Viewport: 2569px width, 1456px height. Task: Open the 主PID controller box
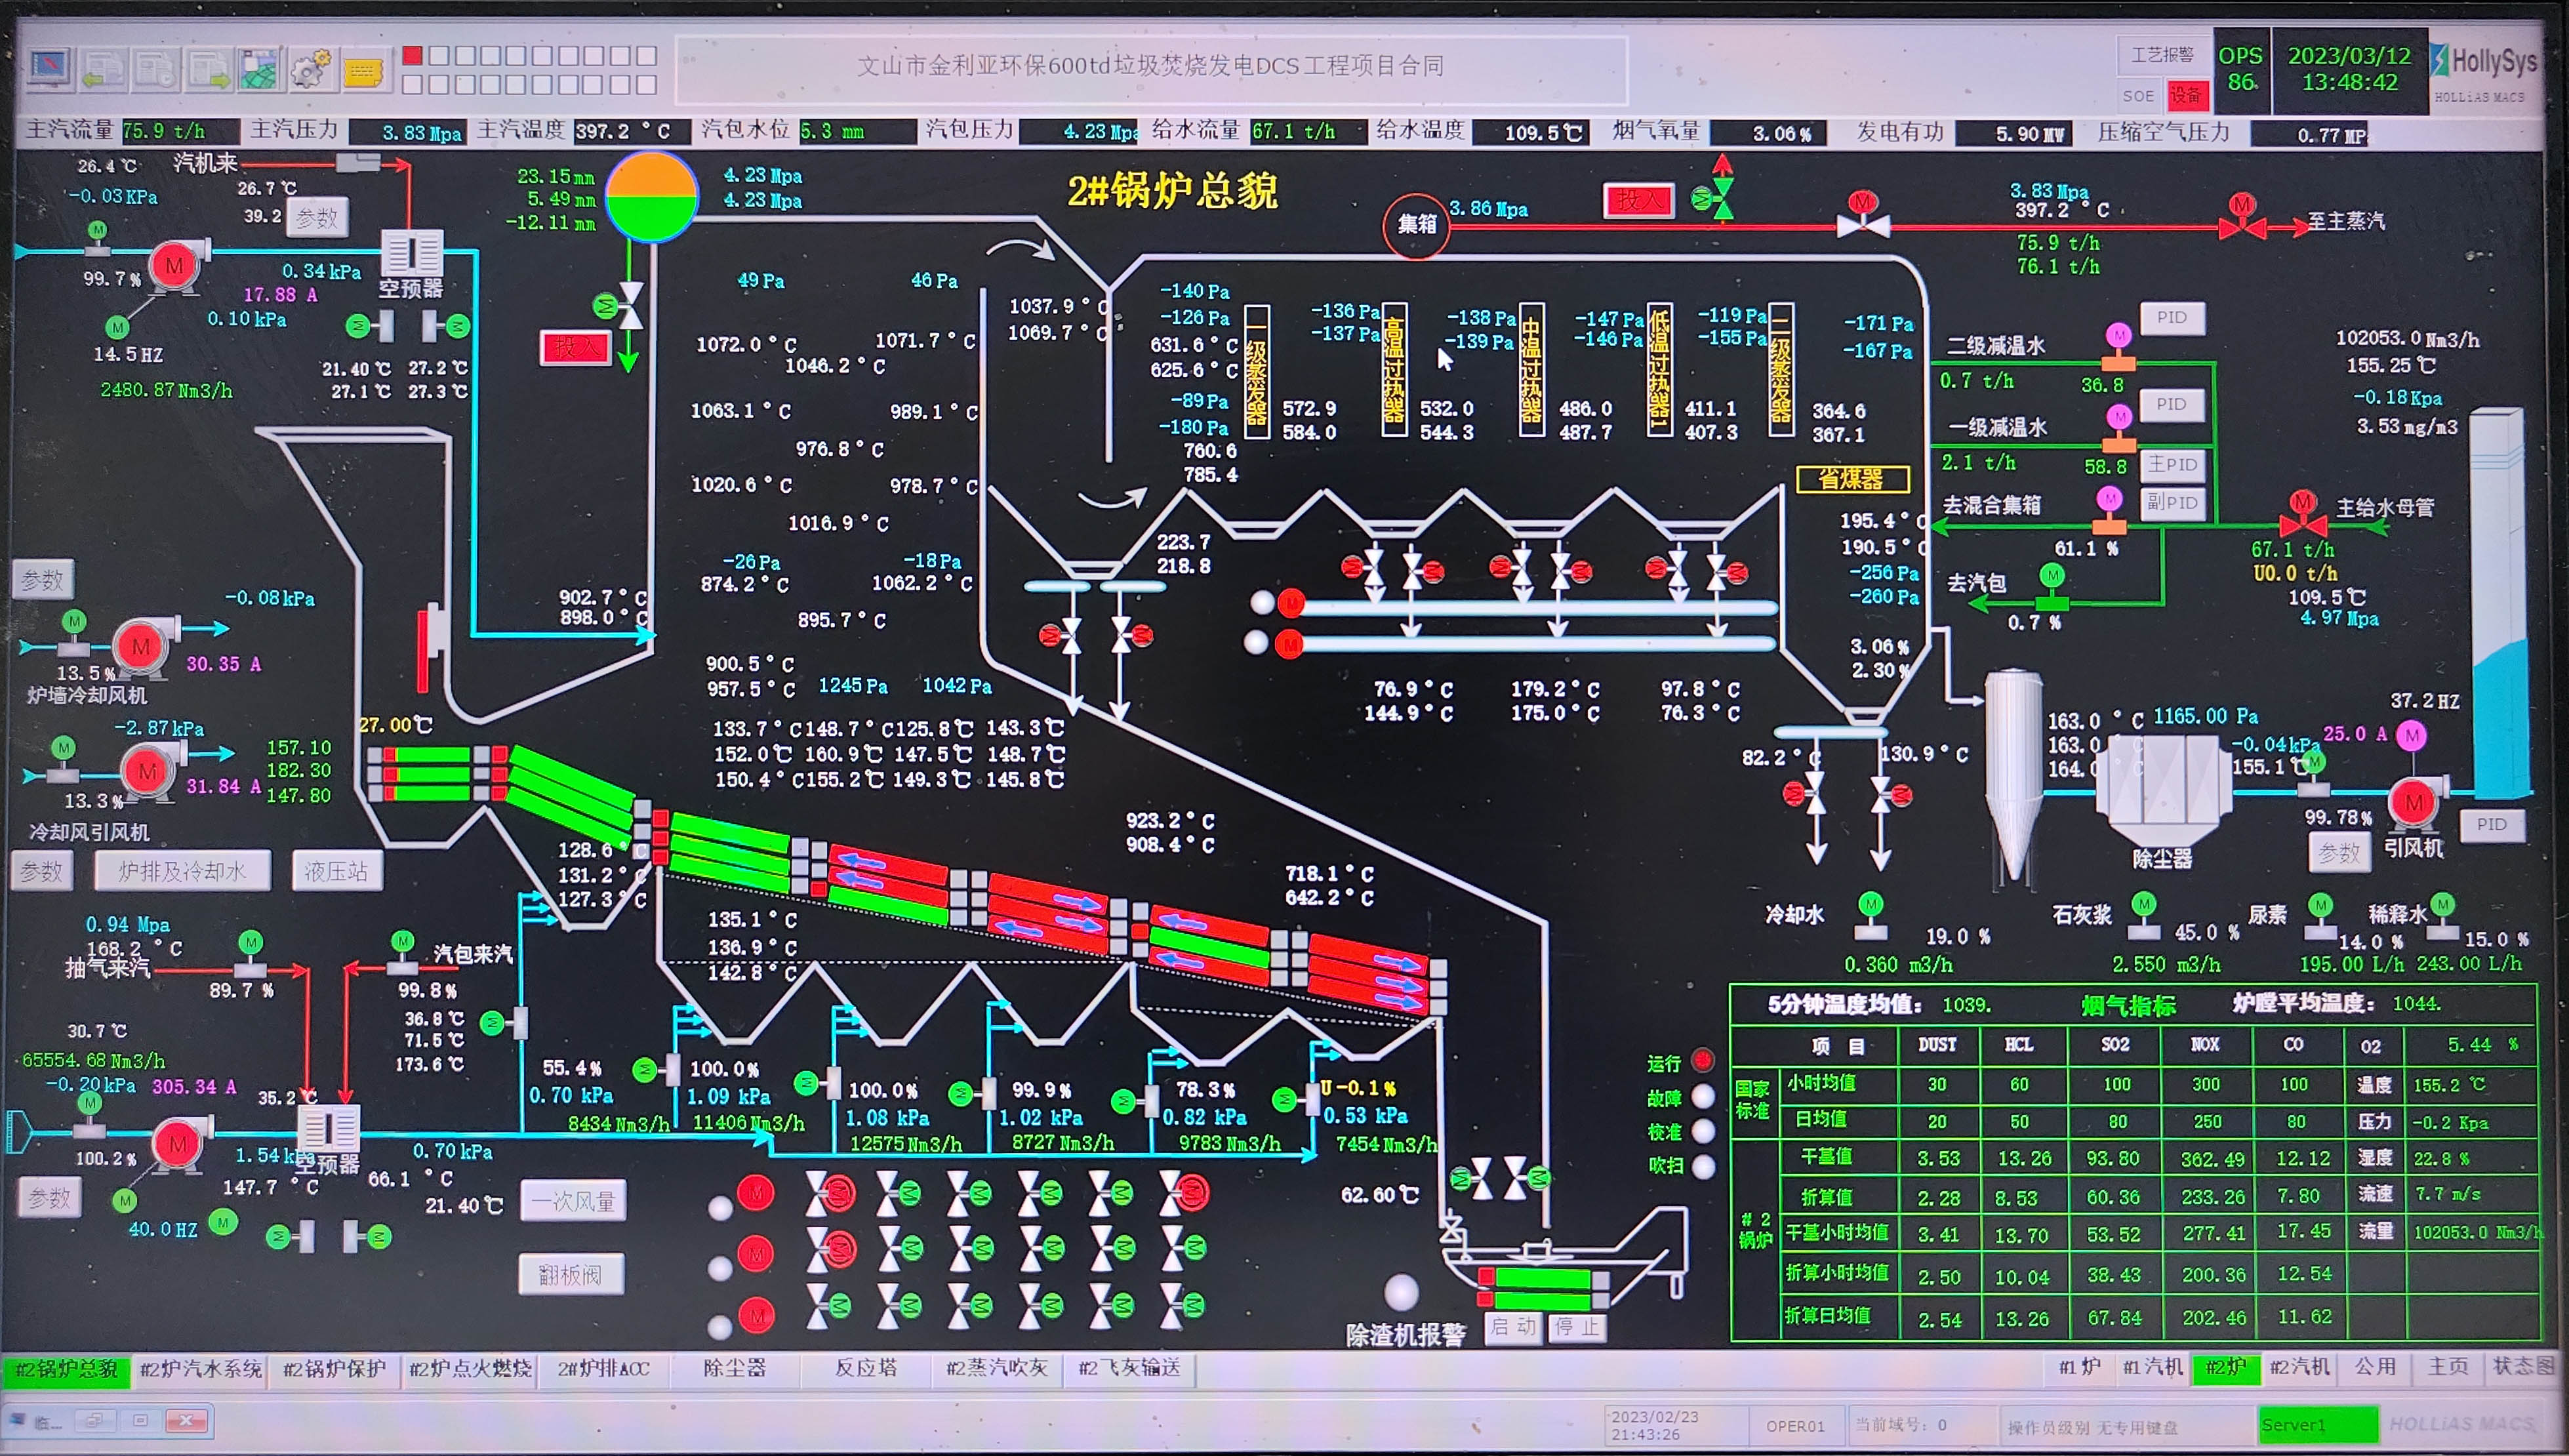pyautogui.click(x=2172, y=465)
